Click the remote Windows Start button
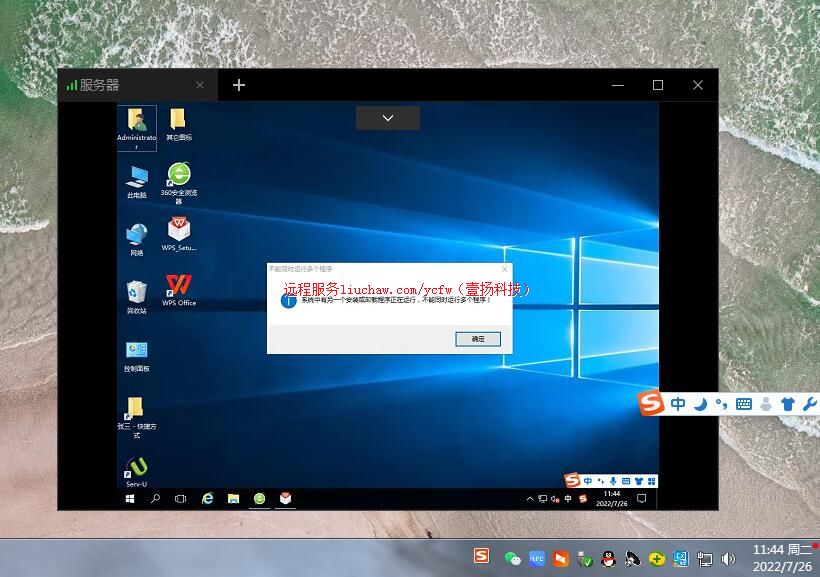This screenshot has width=820, height=577. point(130,498)
